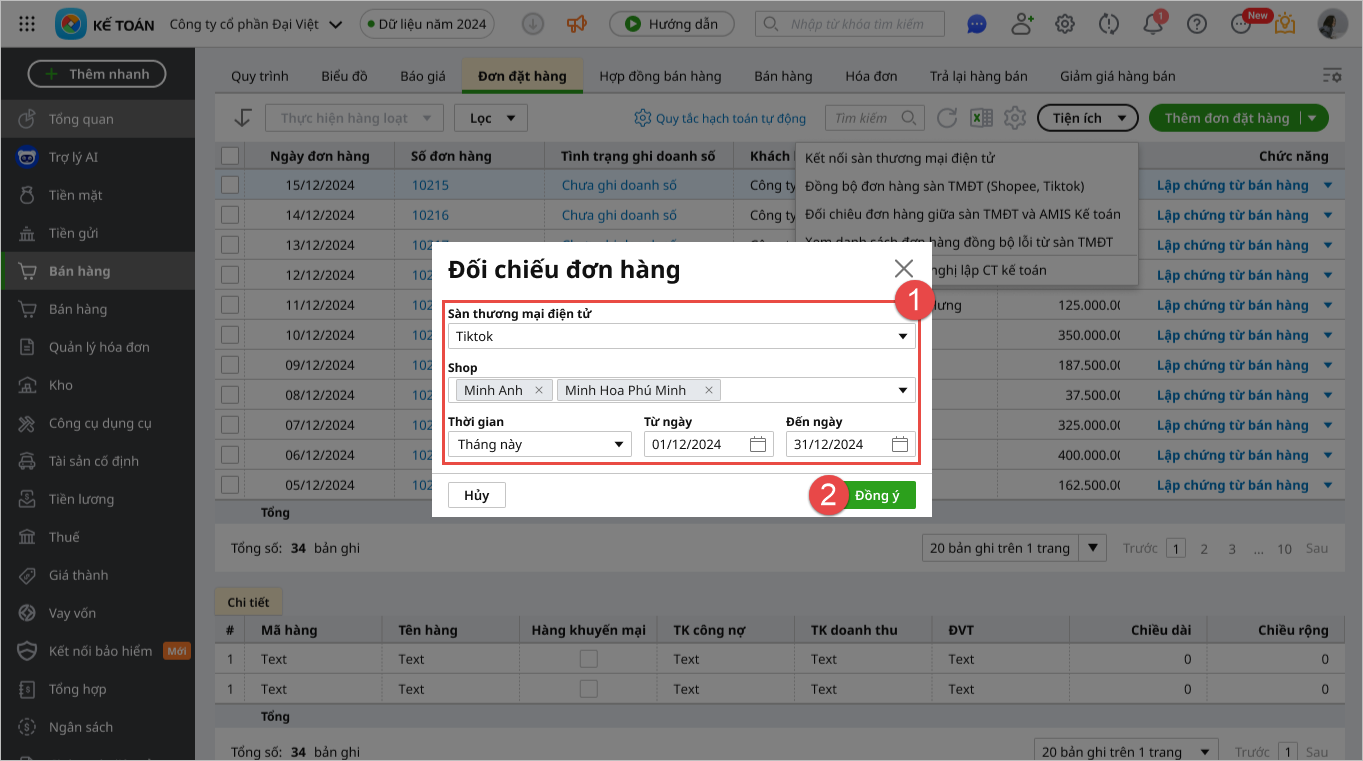Select Kho in the sidebar

(61, 385)
